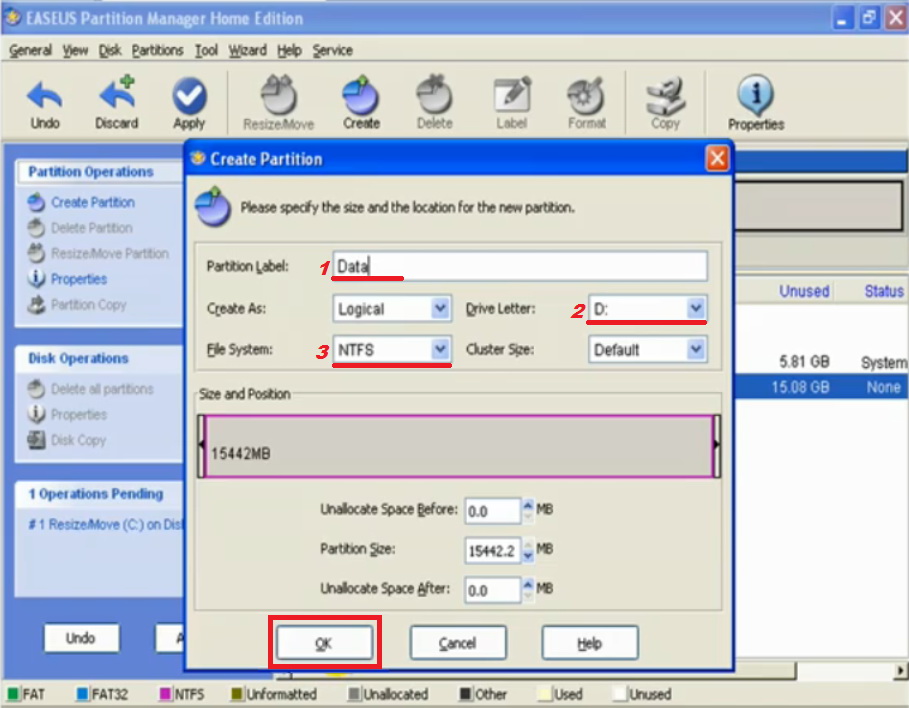Click Properties icon under Partition Operations
This screenshot has height=708, width=909.
(36, 279)
